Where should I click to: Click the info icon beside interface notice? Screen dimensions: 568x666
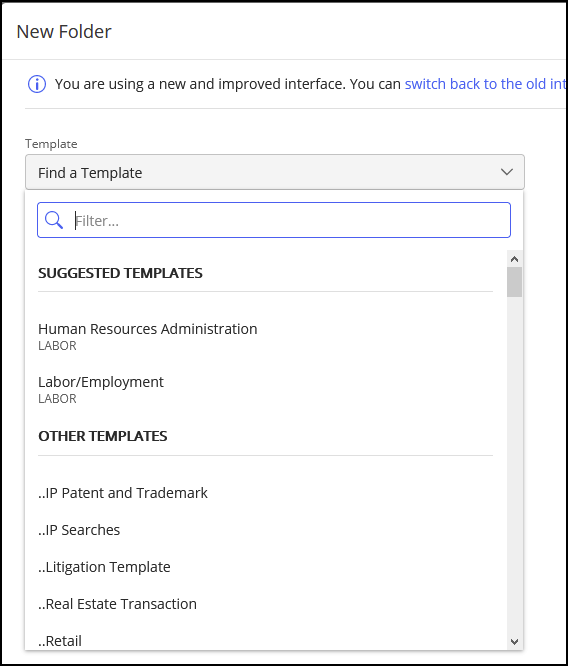(37, 84)
